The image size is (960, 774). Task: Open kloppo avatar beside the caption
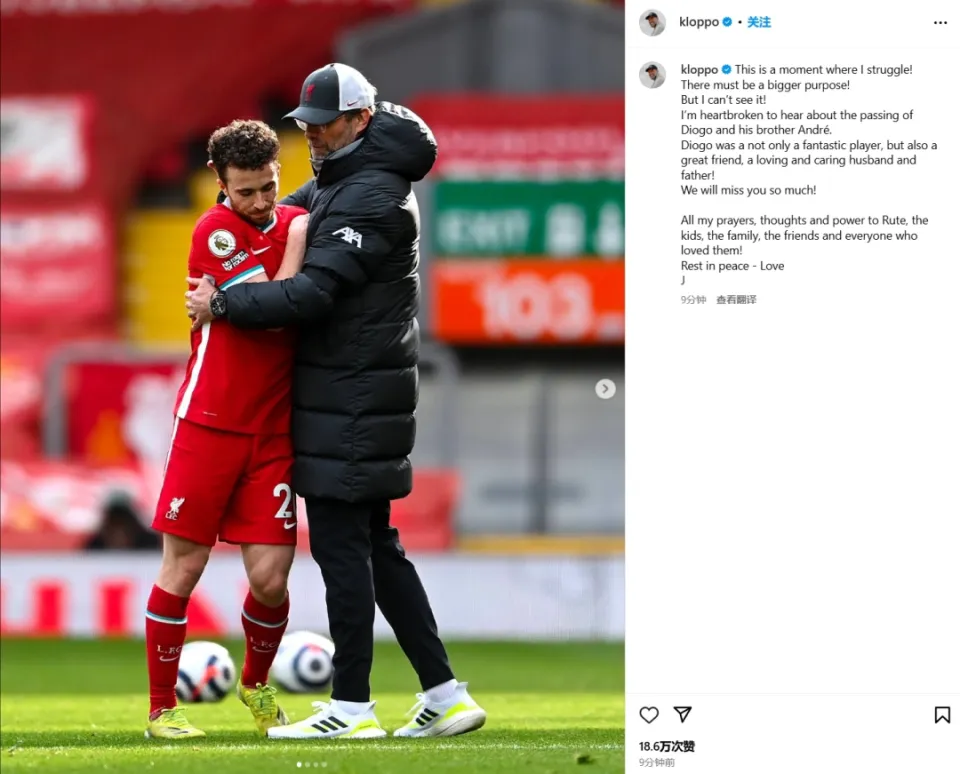coord(652,75)
